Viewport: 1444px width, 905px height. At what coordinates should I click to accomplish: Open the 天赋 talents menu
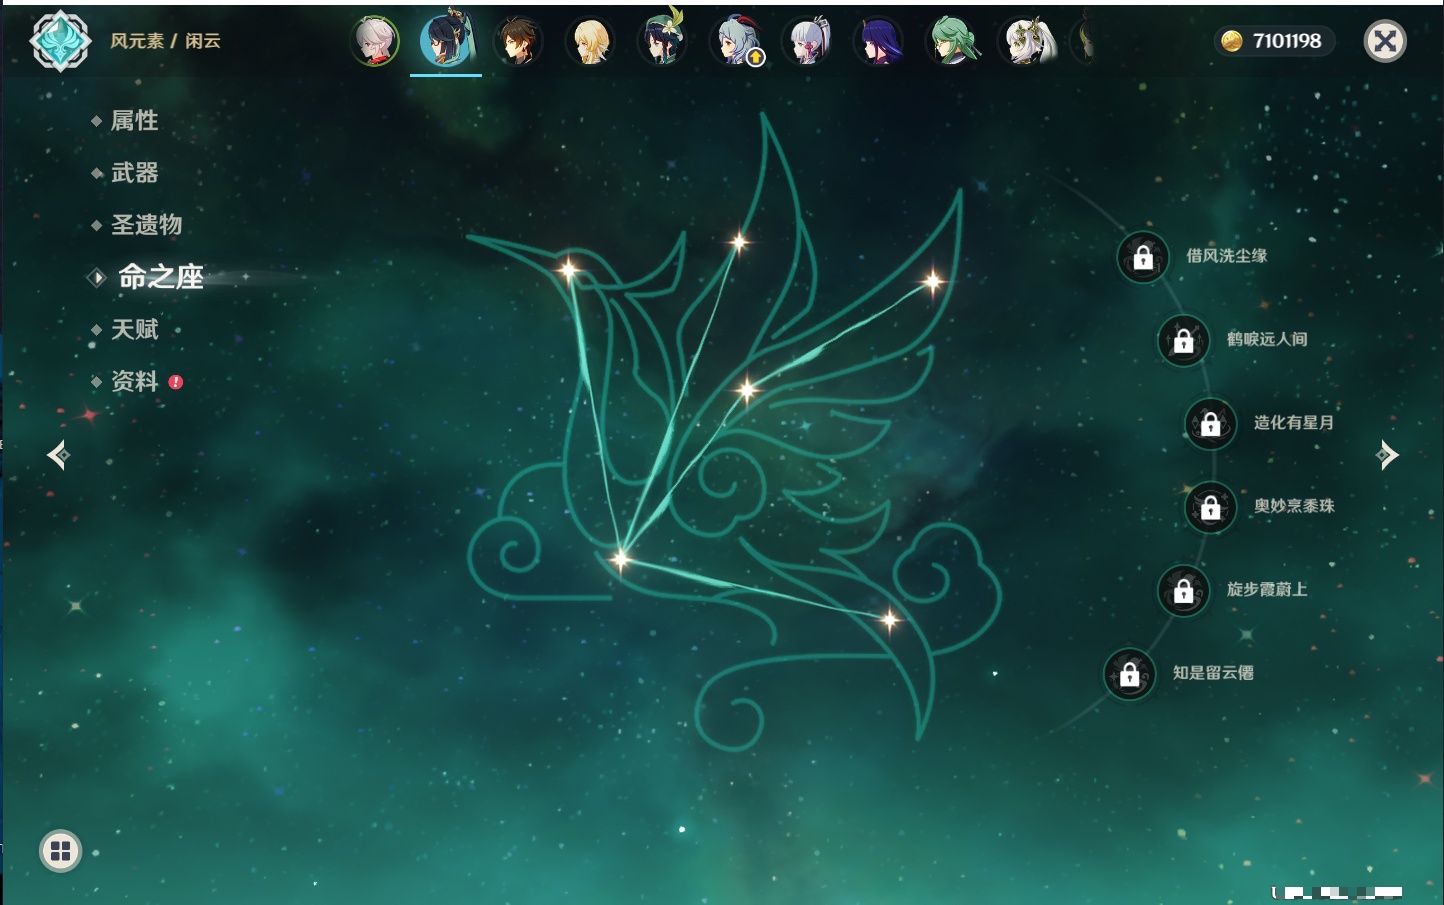point(134,329)
